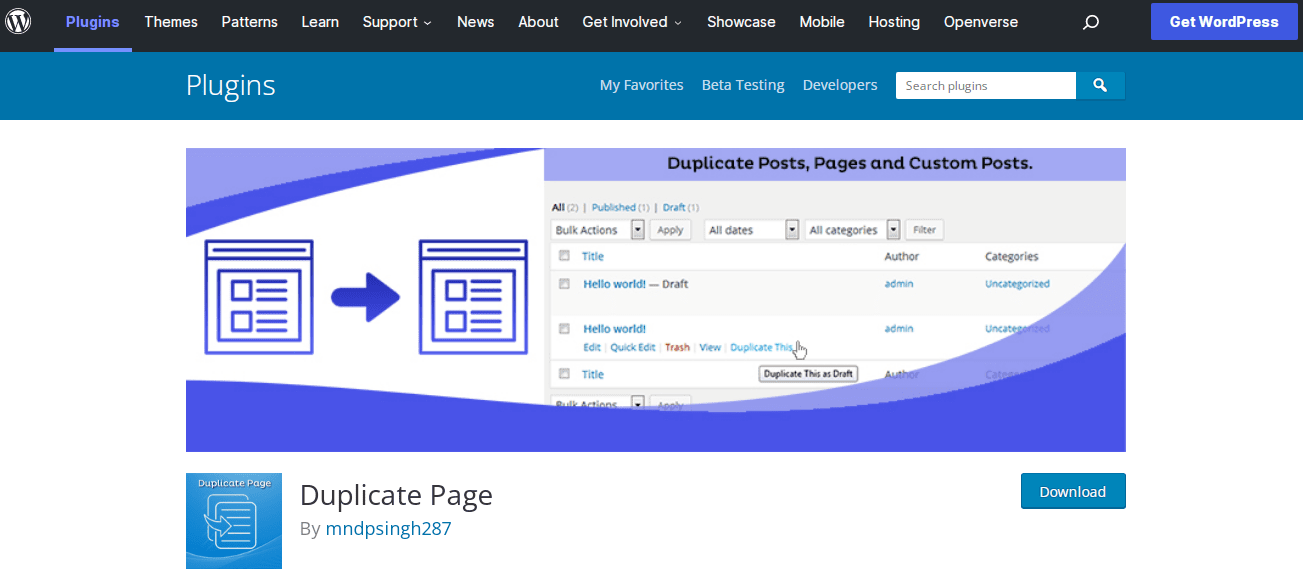The height and width of the screenshot is (579, 1303).
Task: Navigate to the Showcase page
Action: pyautogui.click(x=741, y=22)
